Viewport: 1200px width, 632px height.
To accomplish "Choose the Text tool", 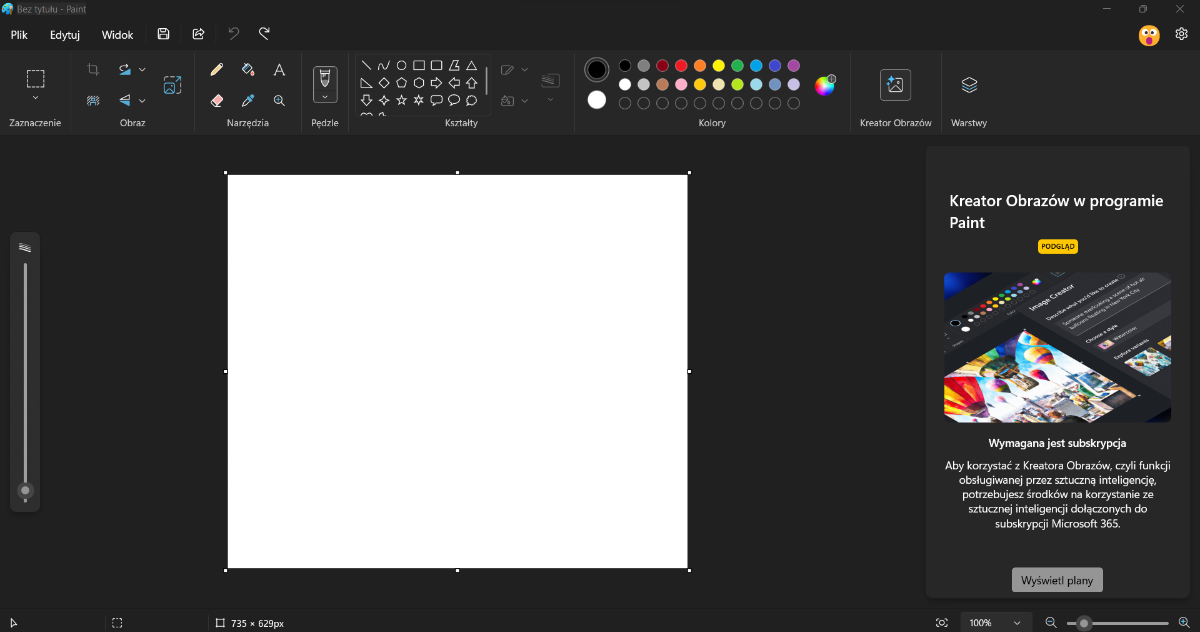I will [x=279, y=70].
